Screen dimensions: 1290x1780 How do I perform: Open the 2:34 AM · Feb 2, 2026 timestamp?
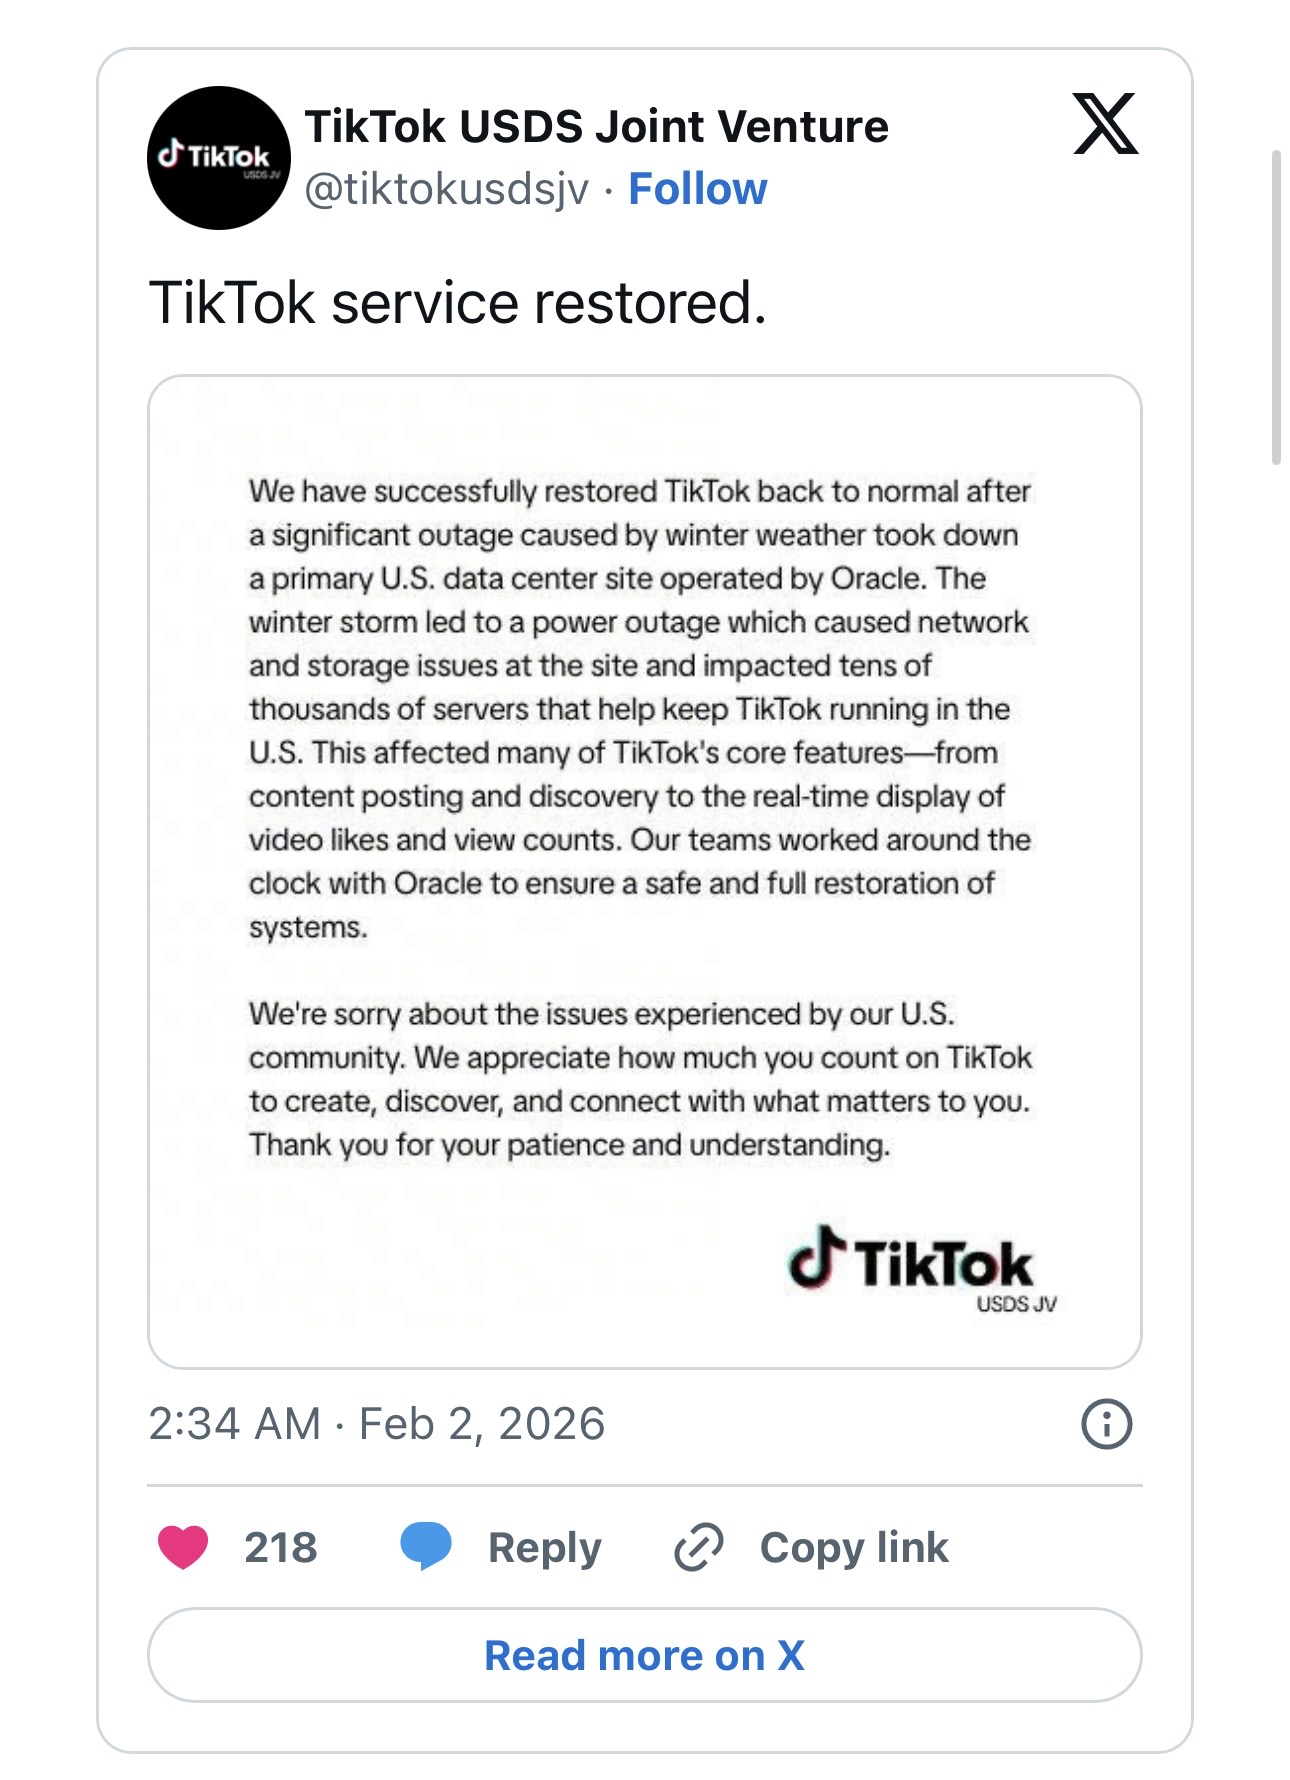click(x=376, y=1423)
